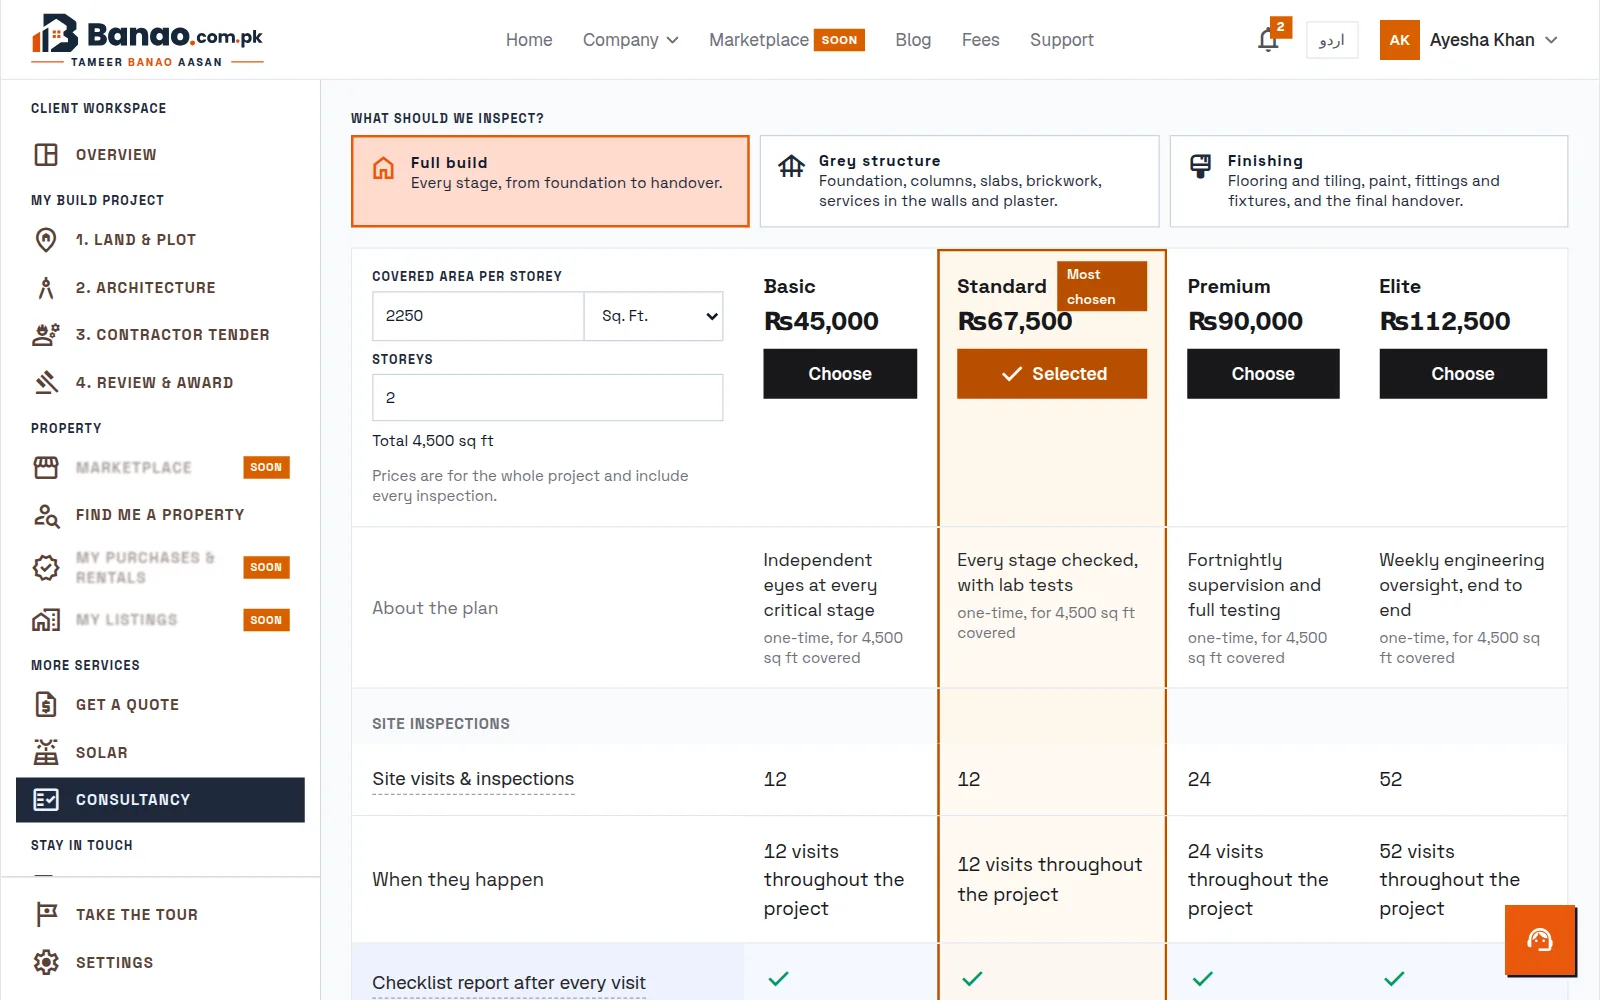
Task: Open the Support page
Action: (1062, 40)
